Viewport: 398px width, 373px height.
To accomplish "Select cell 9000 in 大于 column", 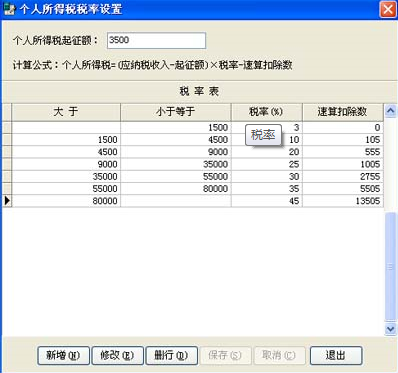I will click(x=66, y=164).
